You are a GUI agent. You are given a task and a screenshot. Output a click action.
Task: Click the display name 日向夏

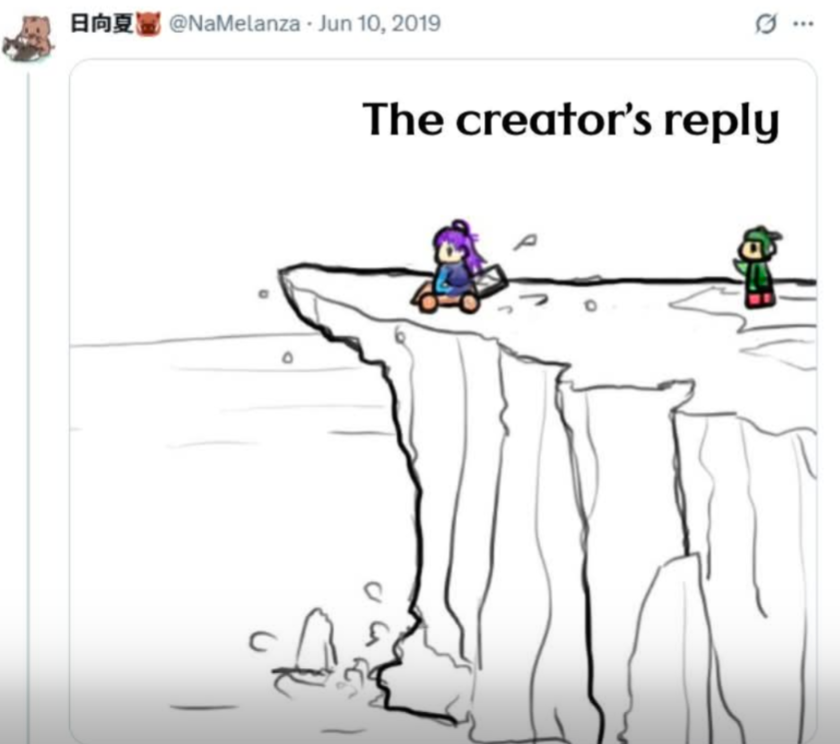pos(102,24)
